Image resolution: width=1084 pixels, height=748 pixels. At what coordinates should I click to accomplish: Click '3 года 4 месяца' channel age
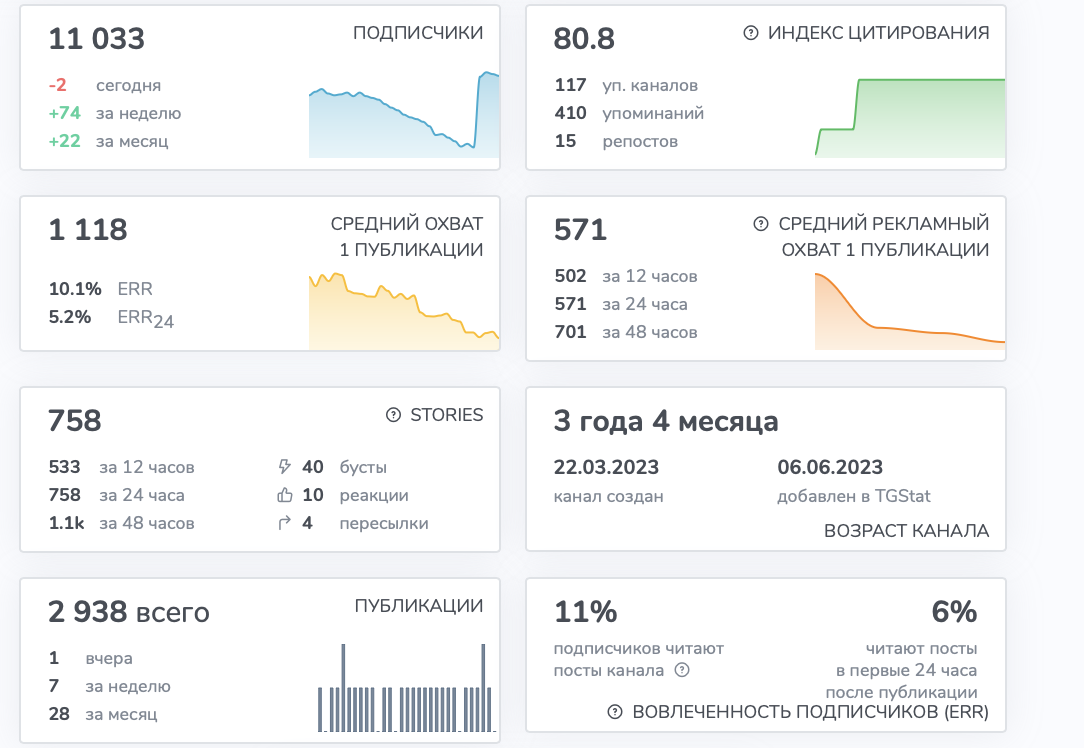tap(666, 420)
